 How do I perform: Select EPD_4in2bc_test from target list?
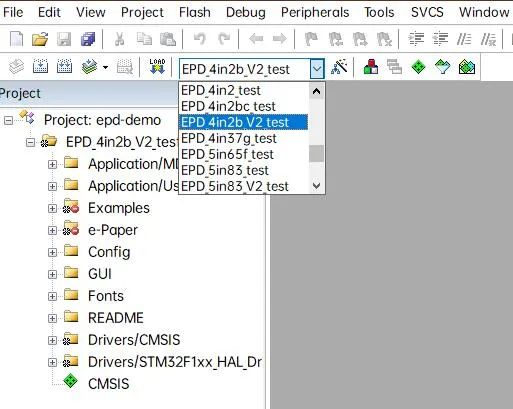point(243,106)
